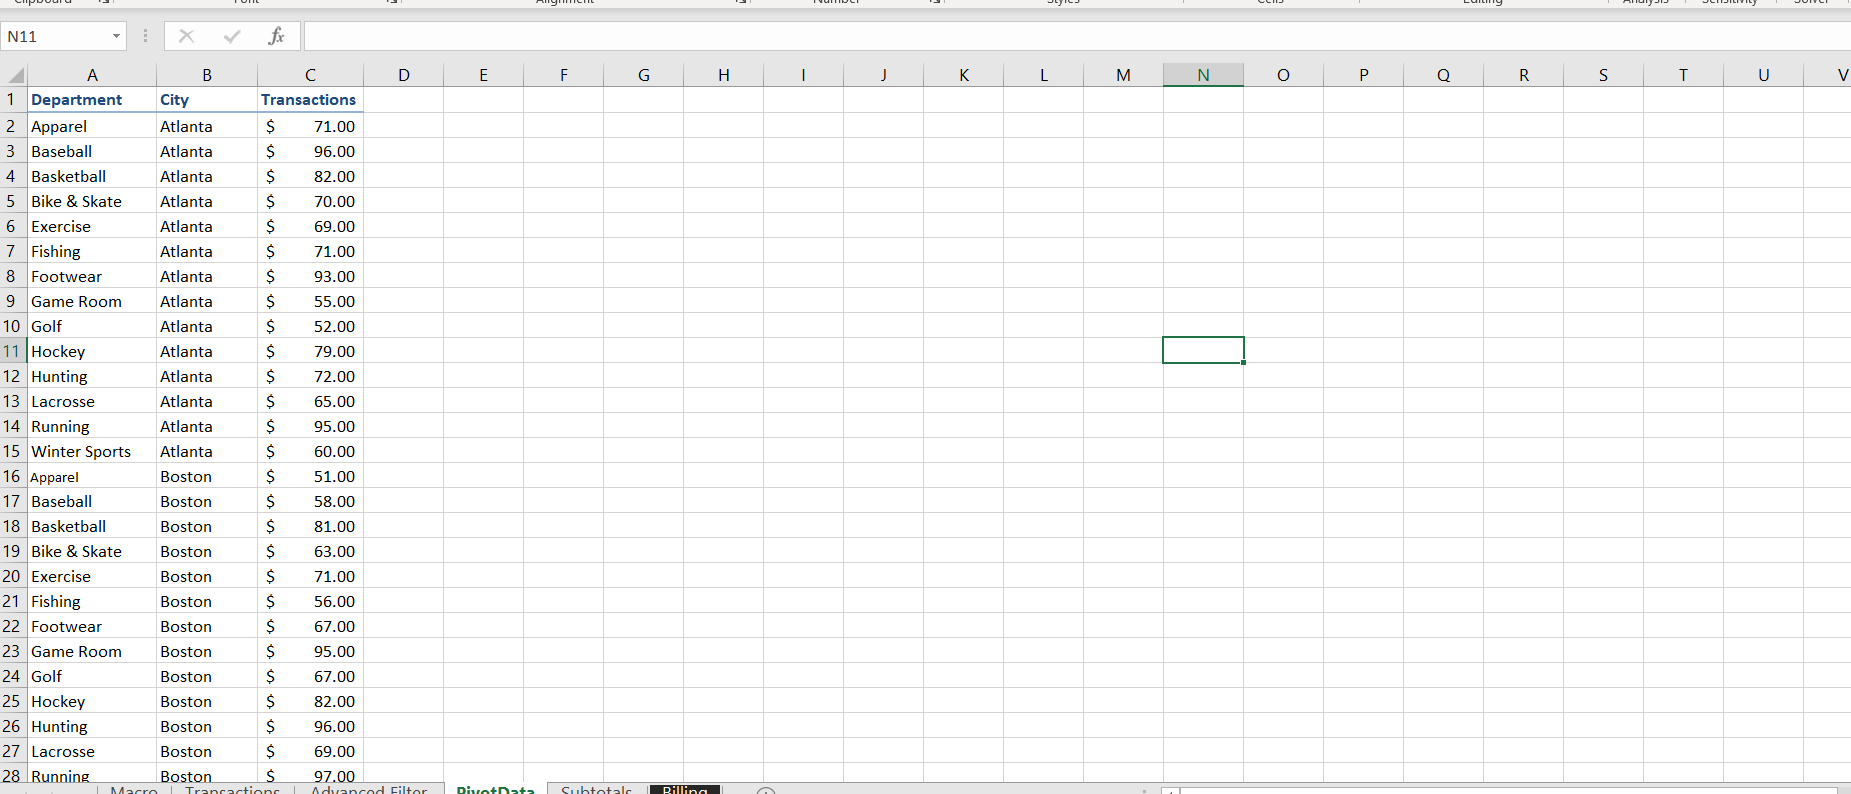Select the Hockey cell in row 11
1851x794 pixels.
pos(92,351)
